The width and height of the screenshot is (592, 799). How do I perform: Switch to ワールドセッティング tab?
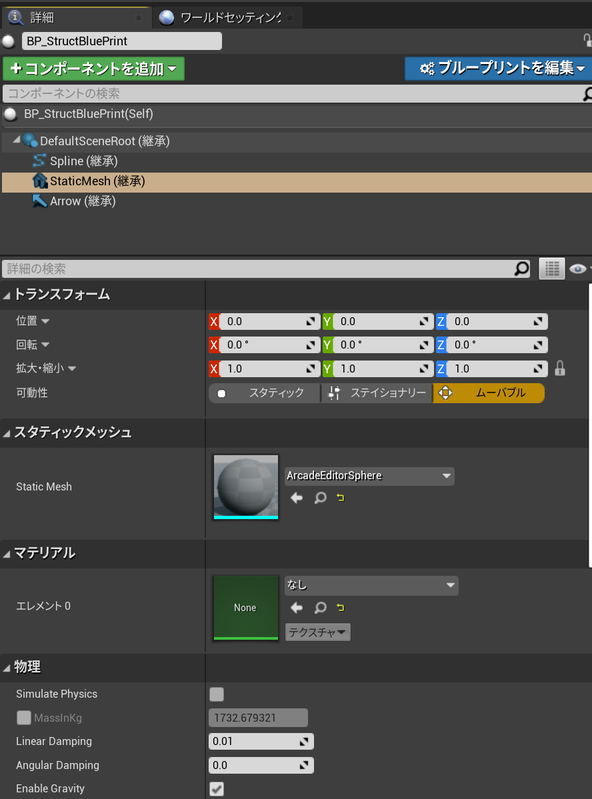[226, 18]
